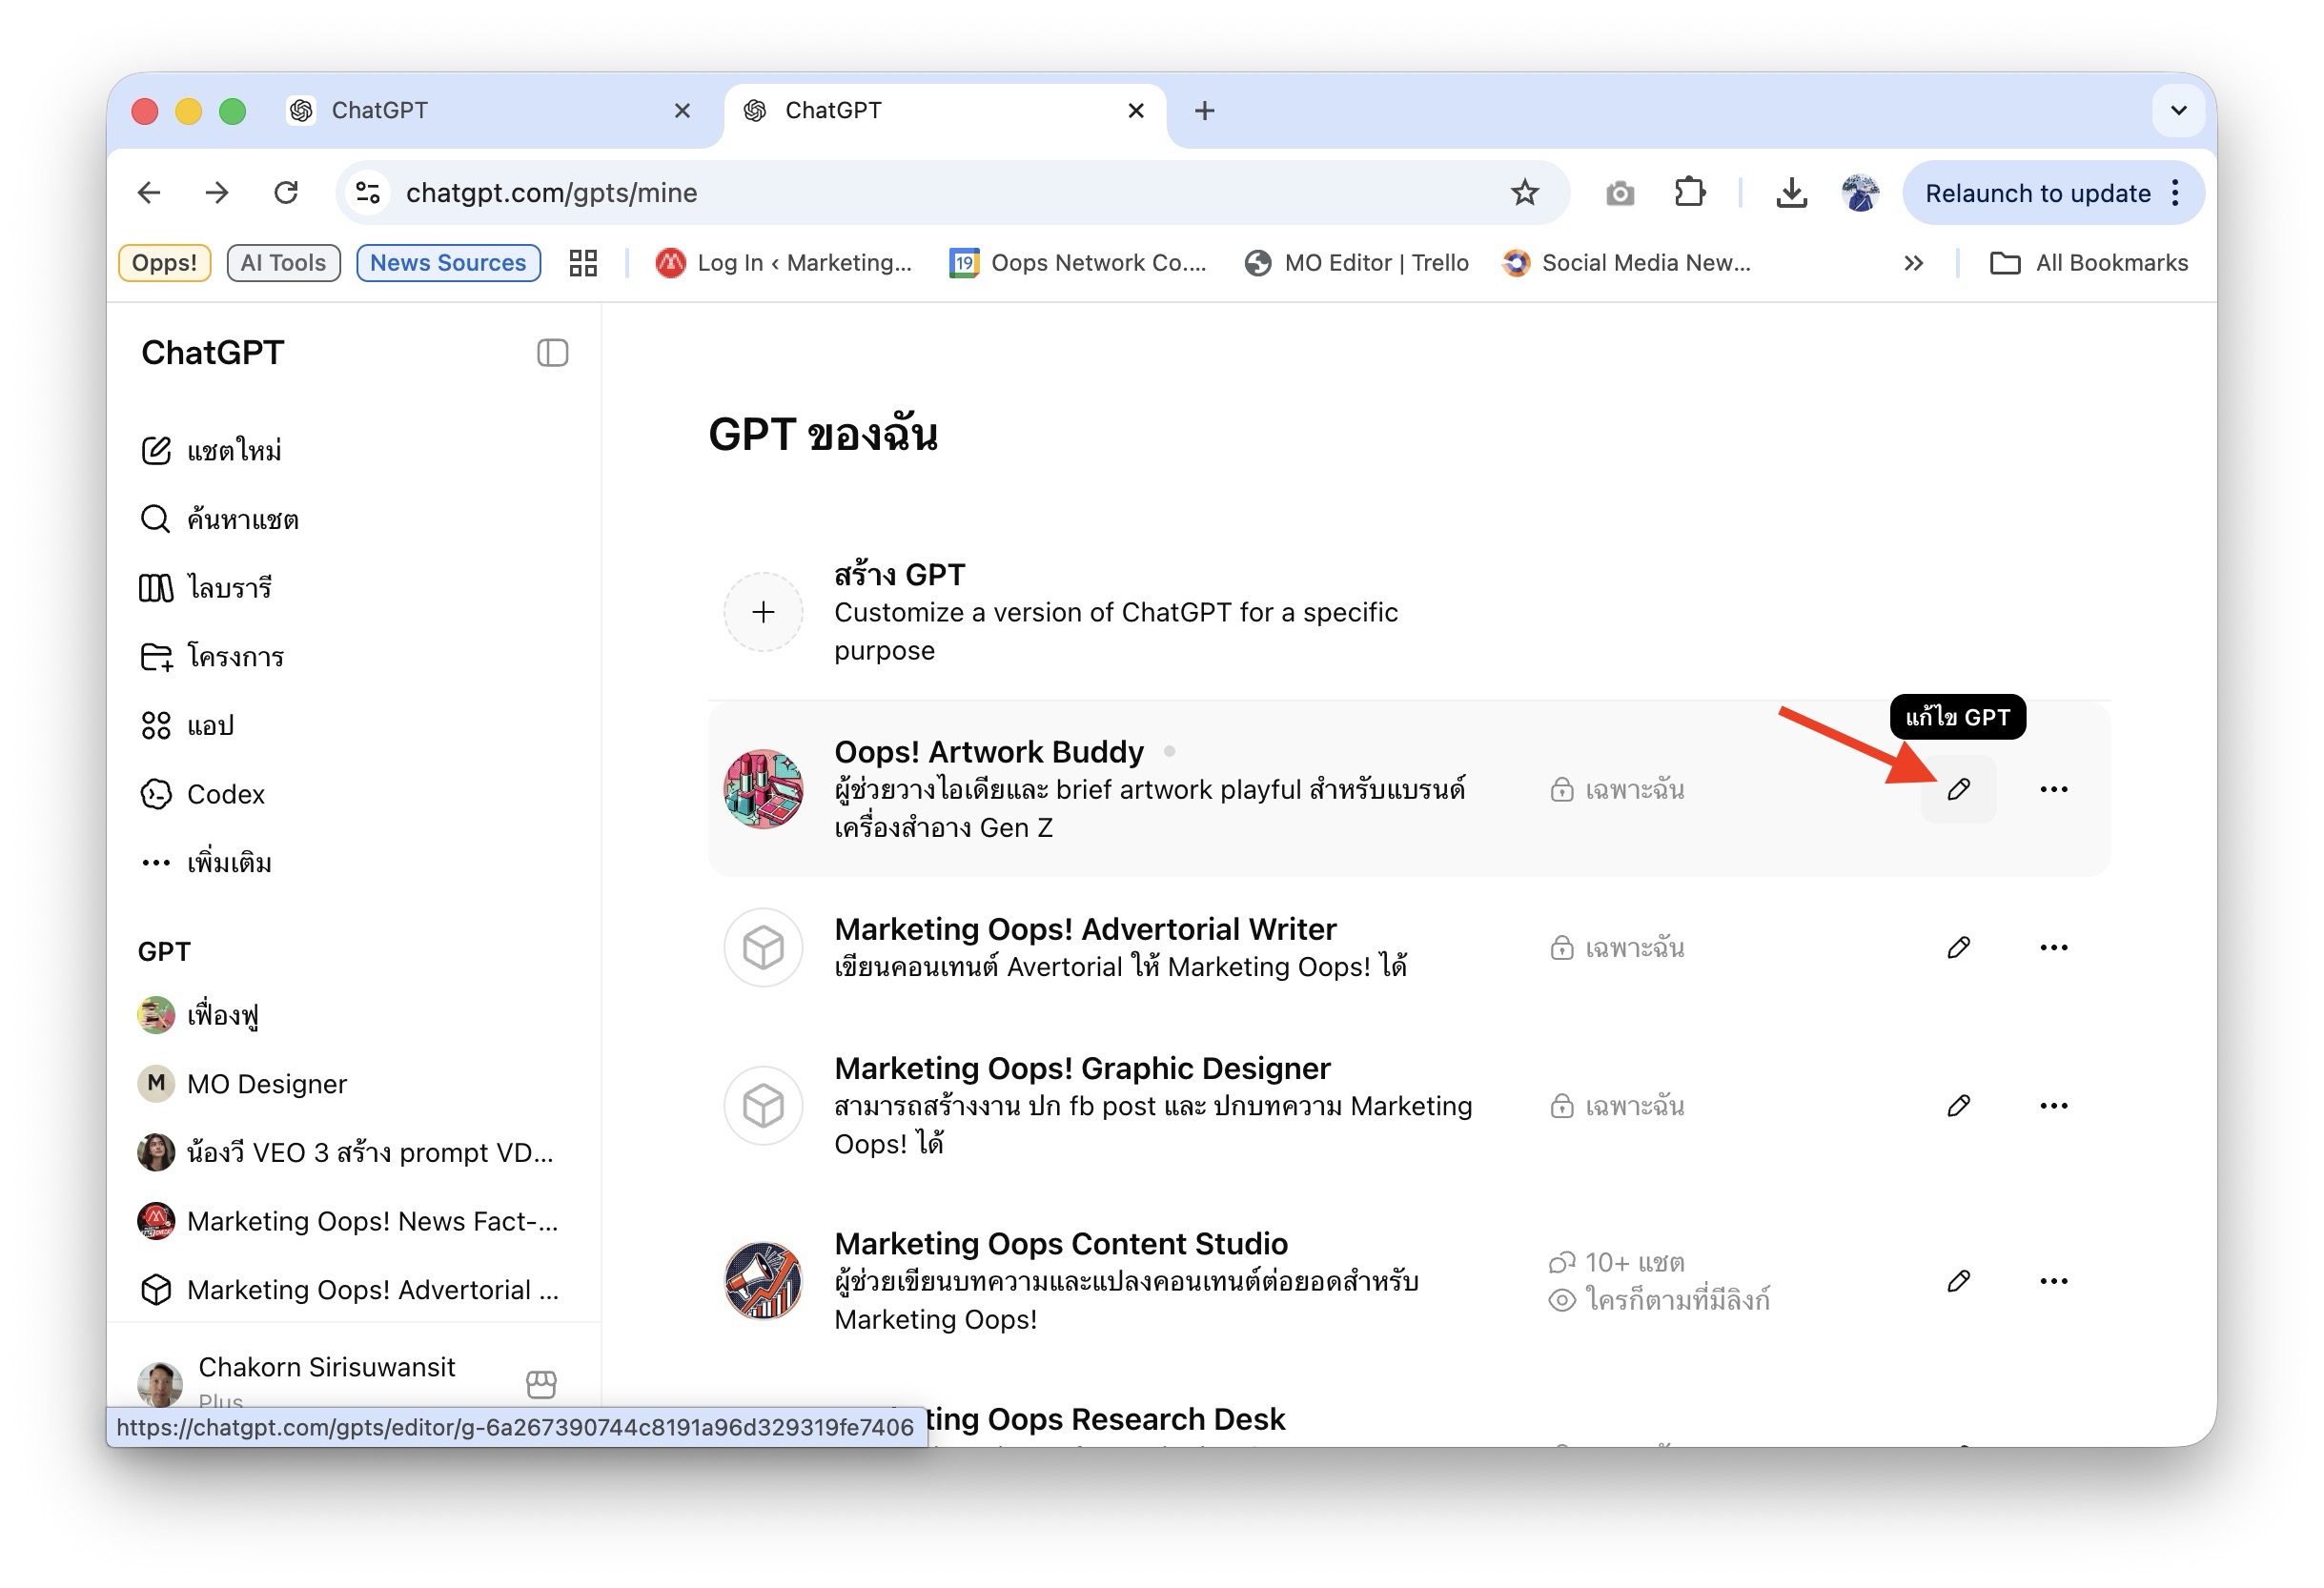This screenshot has width=2324, height=1588.
Task: Open more options for Content Studio
Action: point(2052,1281)
